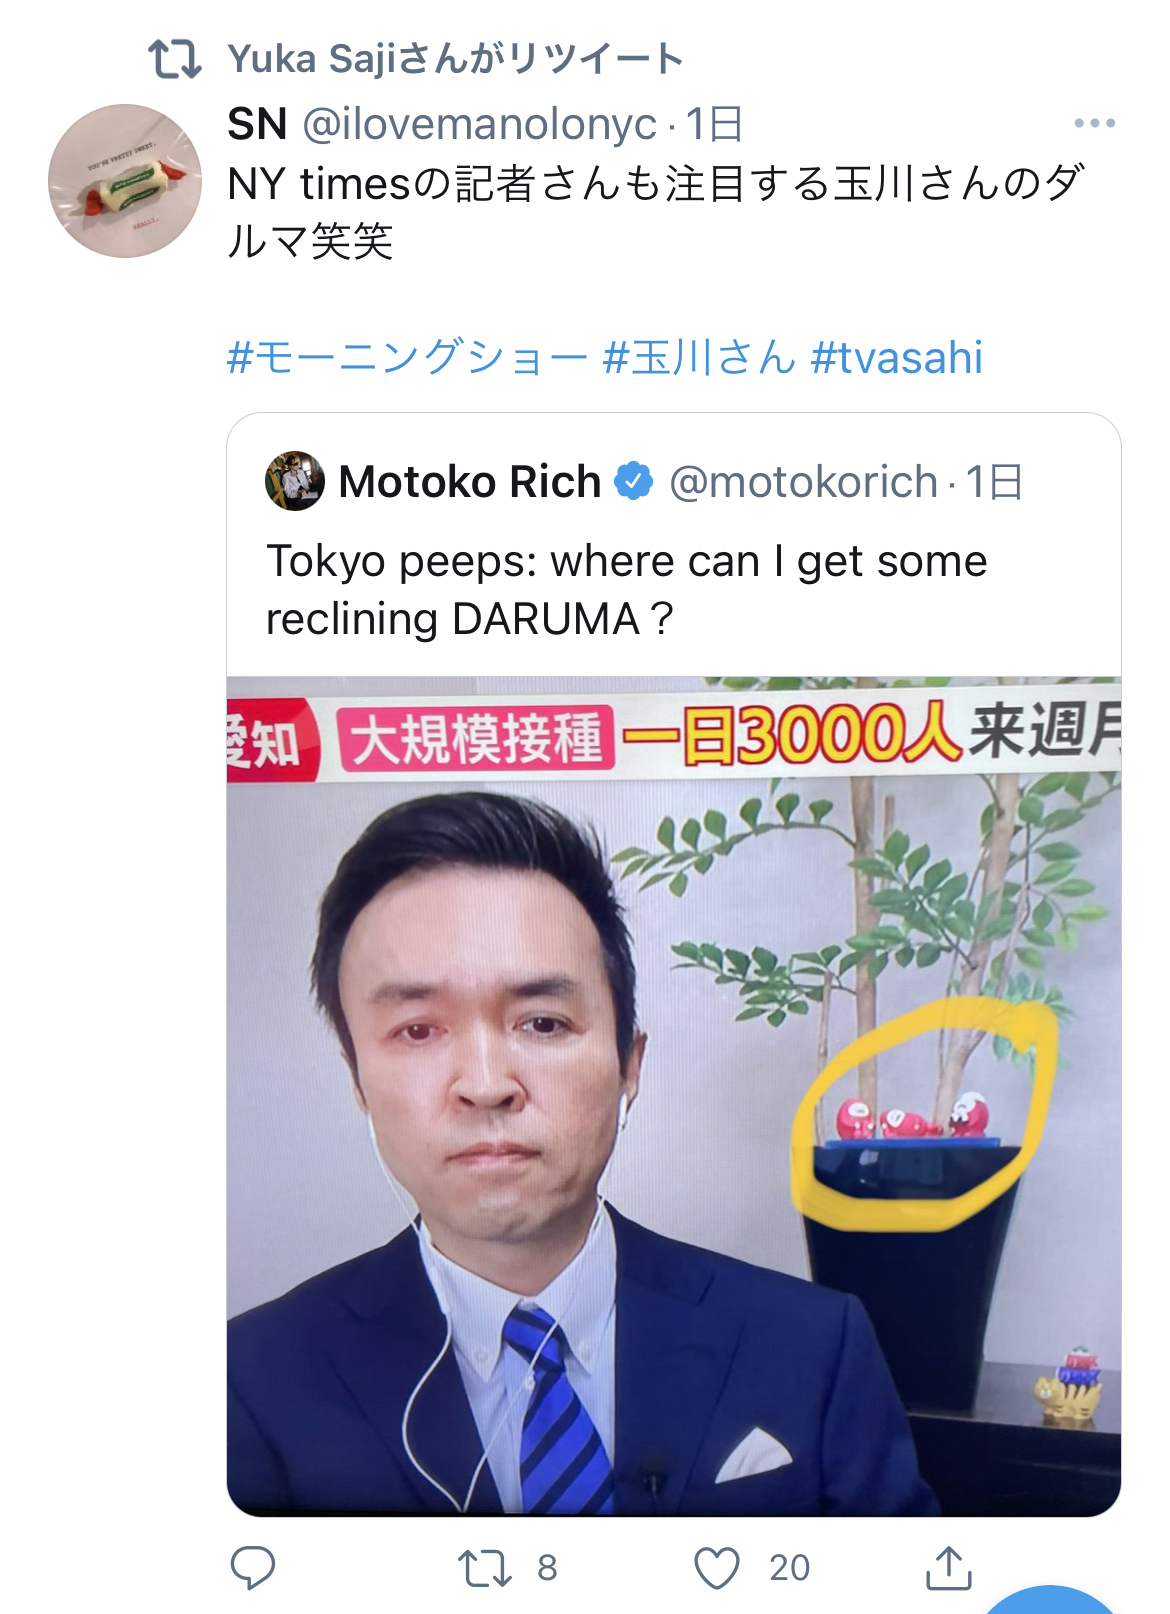
Task: Open SN's candy profile picture
Action: point(125,181)
